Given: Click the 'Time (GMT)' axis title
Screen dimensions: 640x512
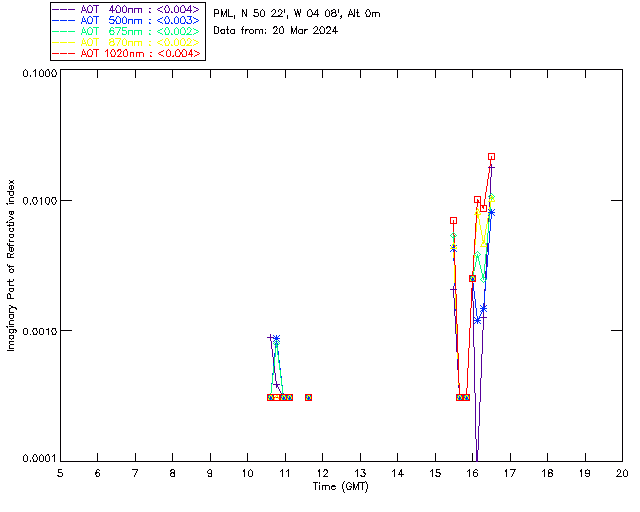Looking at the screenshot, I should 340,487.
